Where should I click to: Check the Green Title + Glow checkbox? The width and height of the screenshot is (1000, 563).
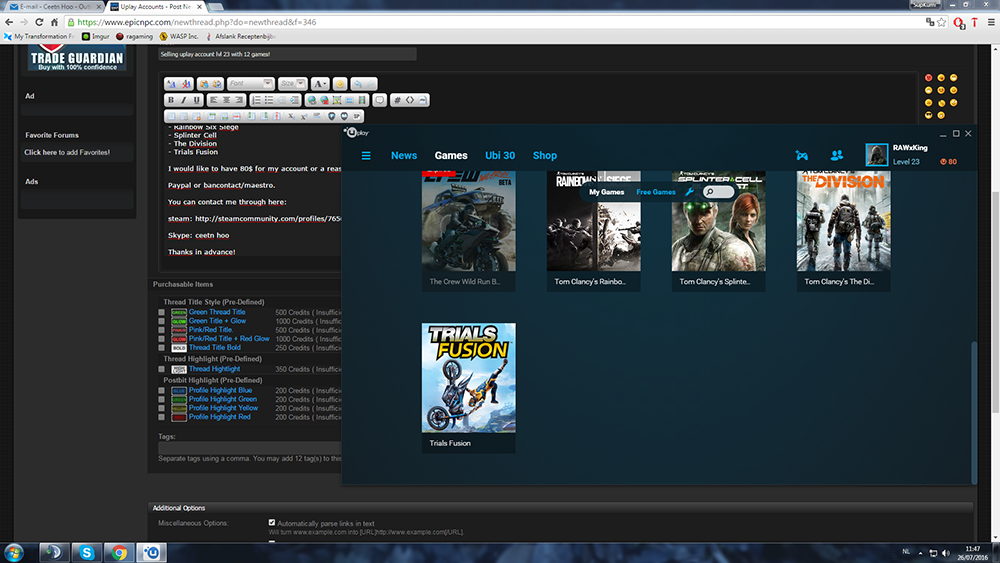point(161,321)
